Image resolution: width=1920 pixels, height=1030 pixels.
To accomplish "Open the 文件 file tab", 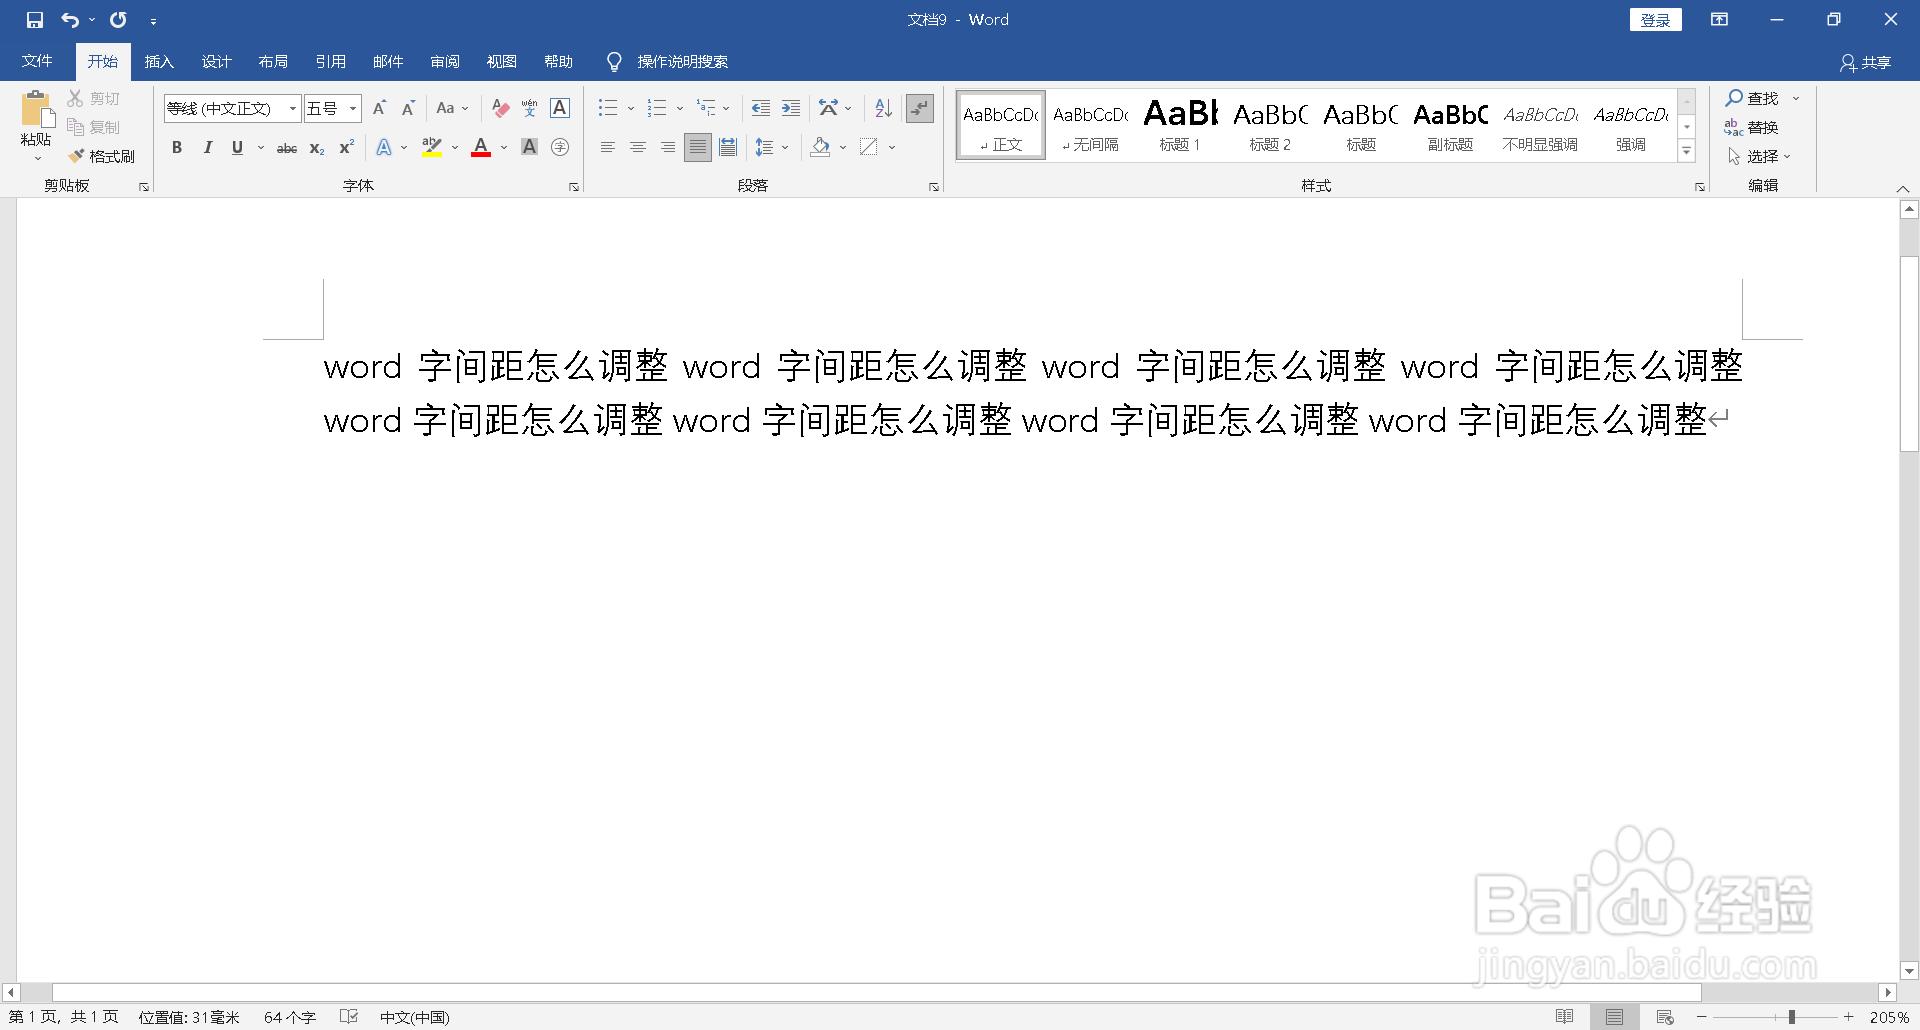I will point(37,62).
